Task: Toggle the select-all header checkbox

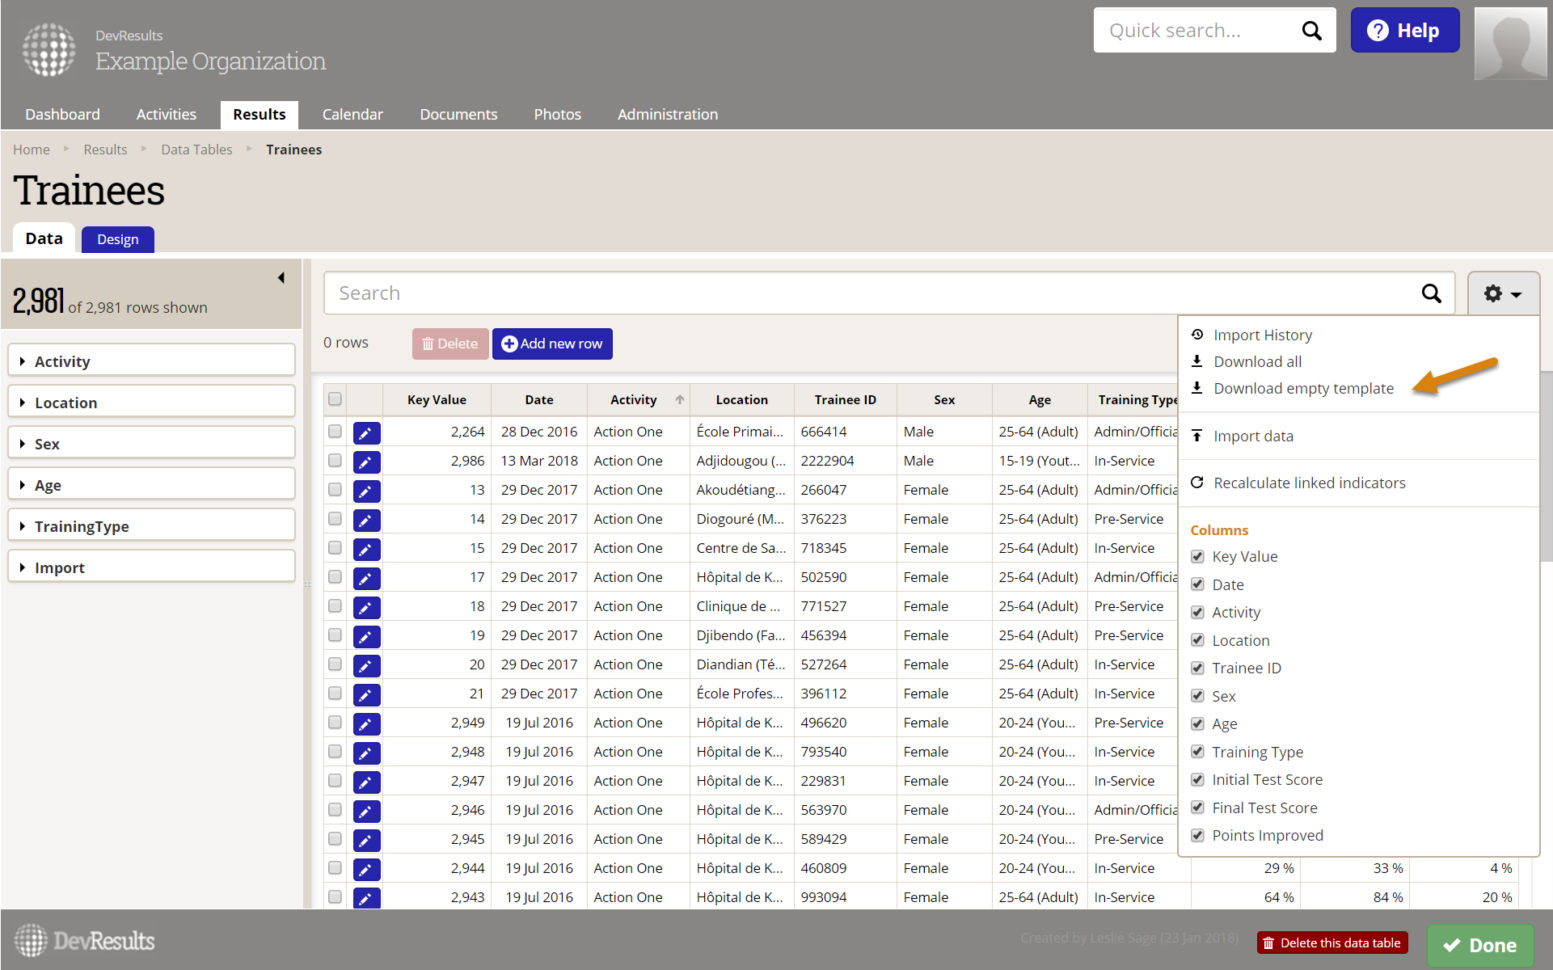Action: (x=335, y=399)
